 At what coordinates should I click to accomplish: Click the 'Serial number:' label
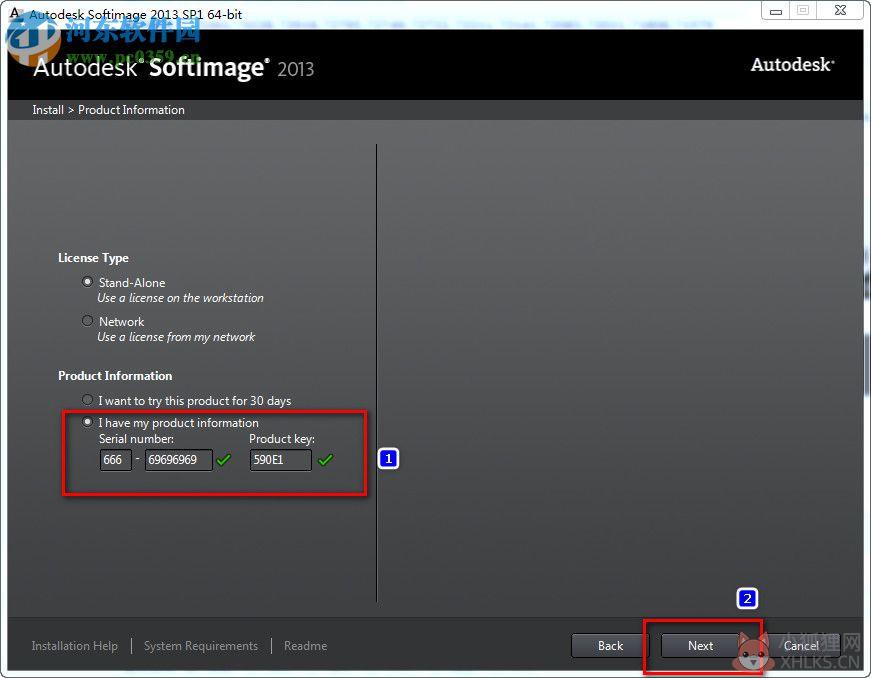(136, 439)
